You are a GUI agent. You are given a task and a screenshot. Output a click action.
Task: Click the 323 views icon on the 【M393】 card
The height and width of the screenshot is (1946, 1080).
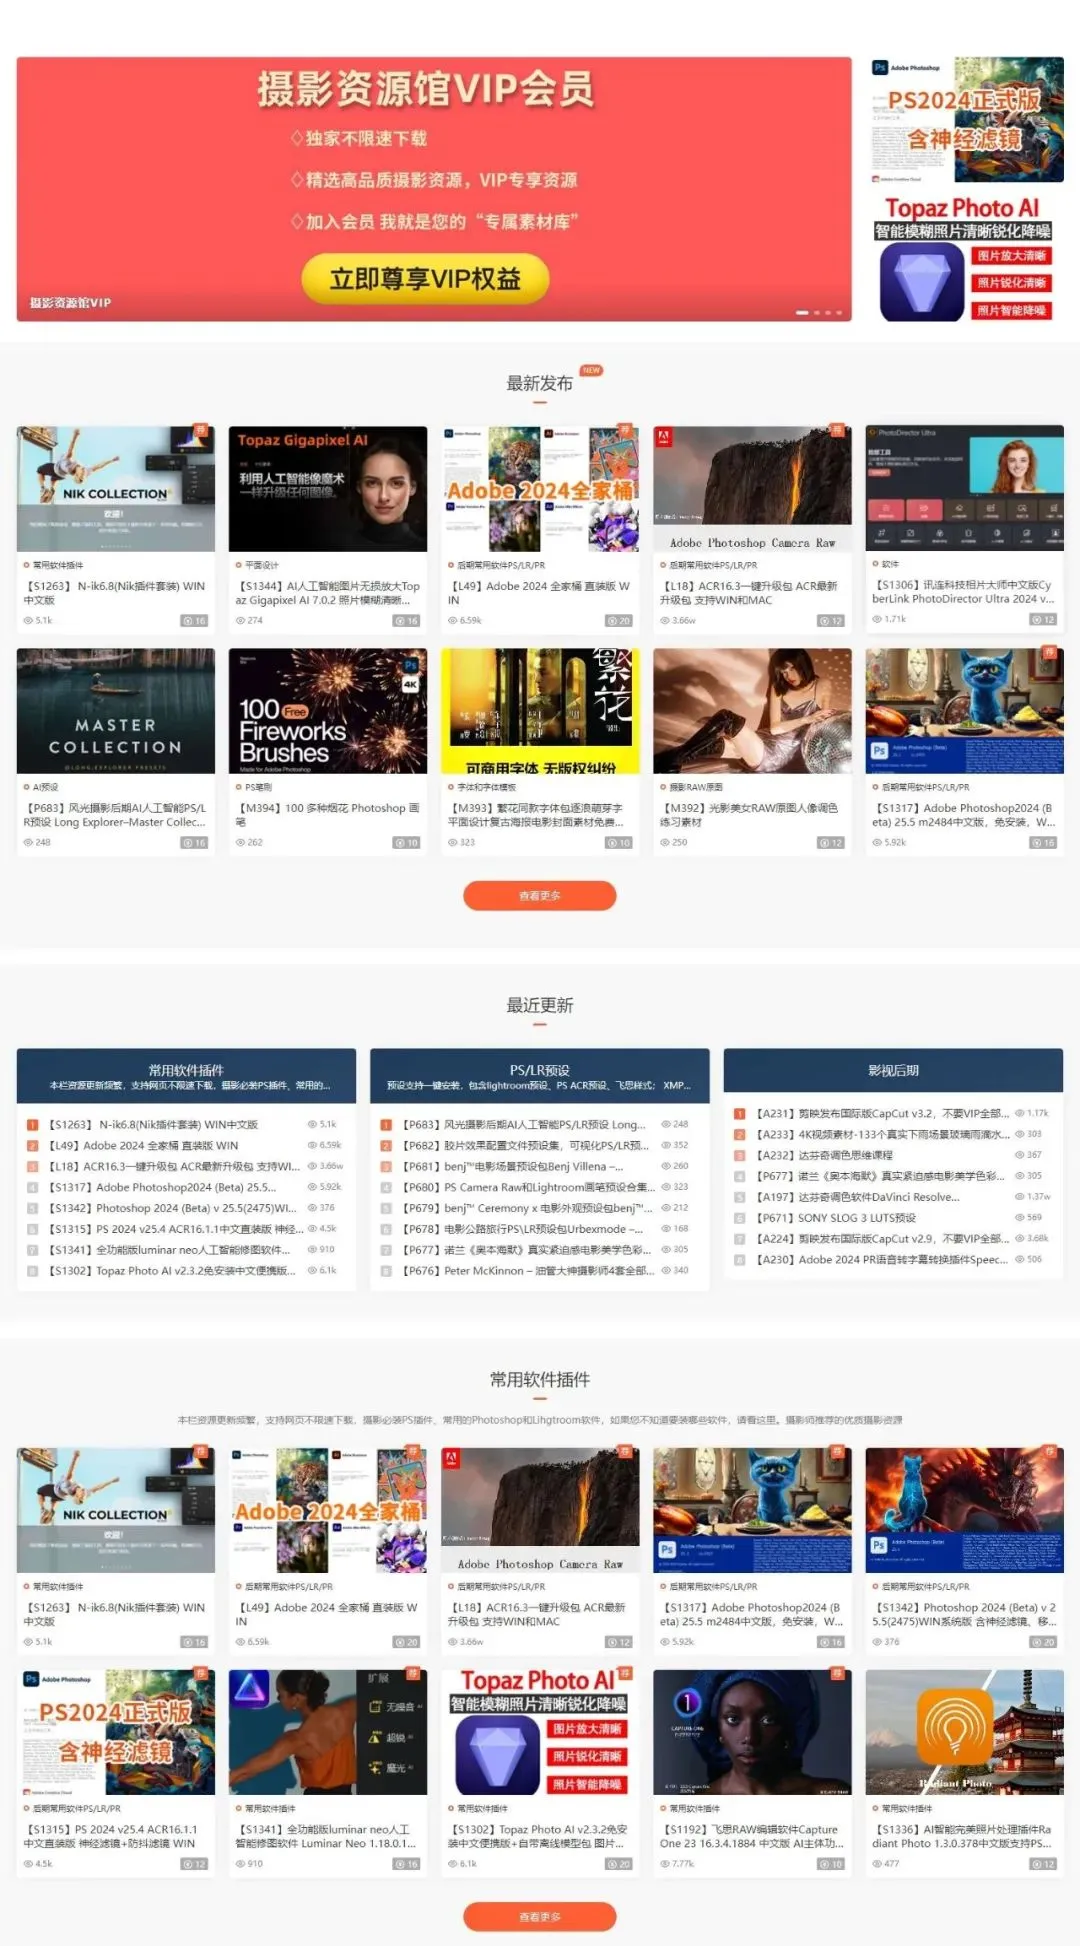pos(452,843)
